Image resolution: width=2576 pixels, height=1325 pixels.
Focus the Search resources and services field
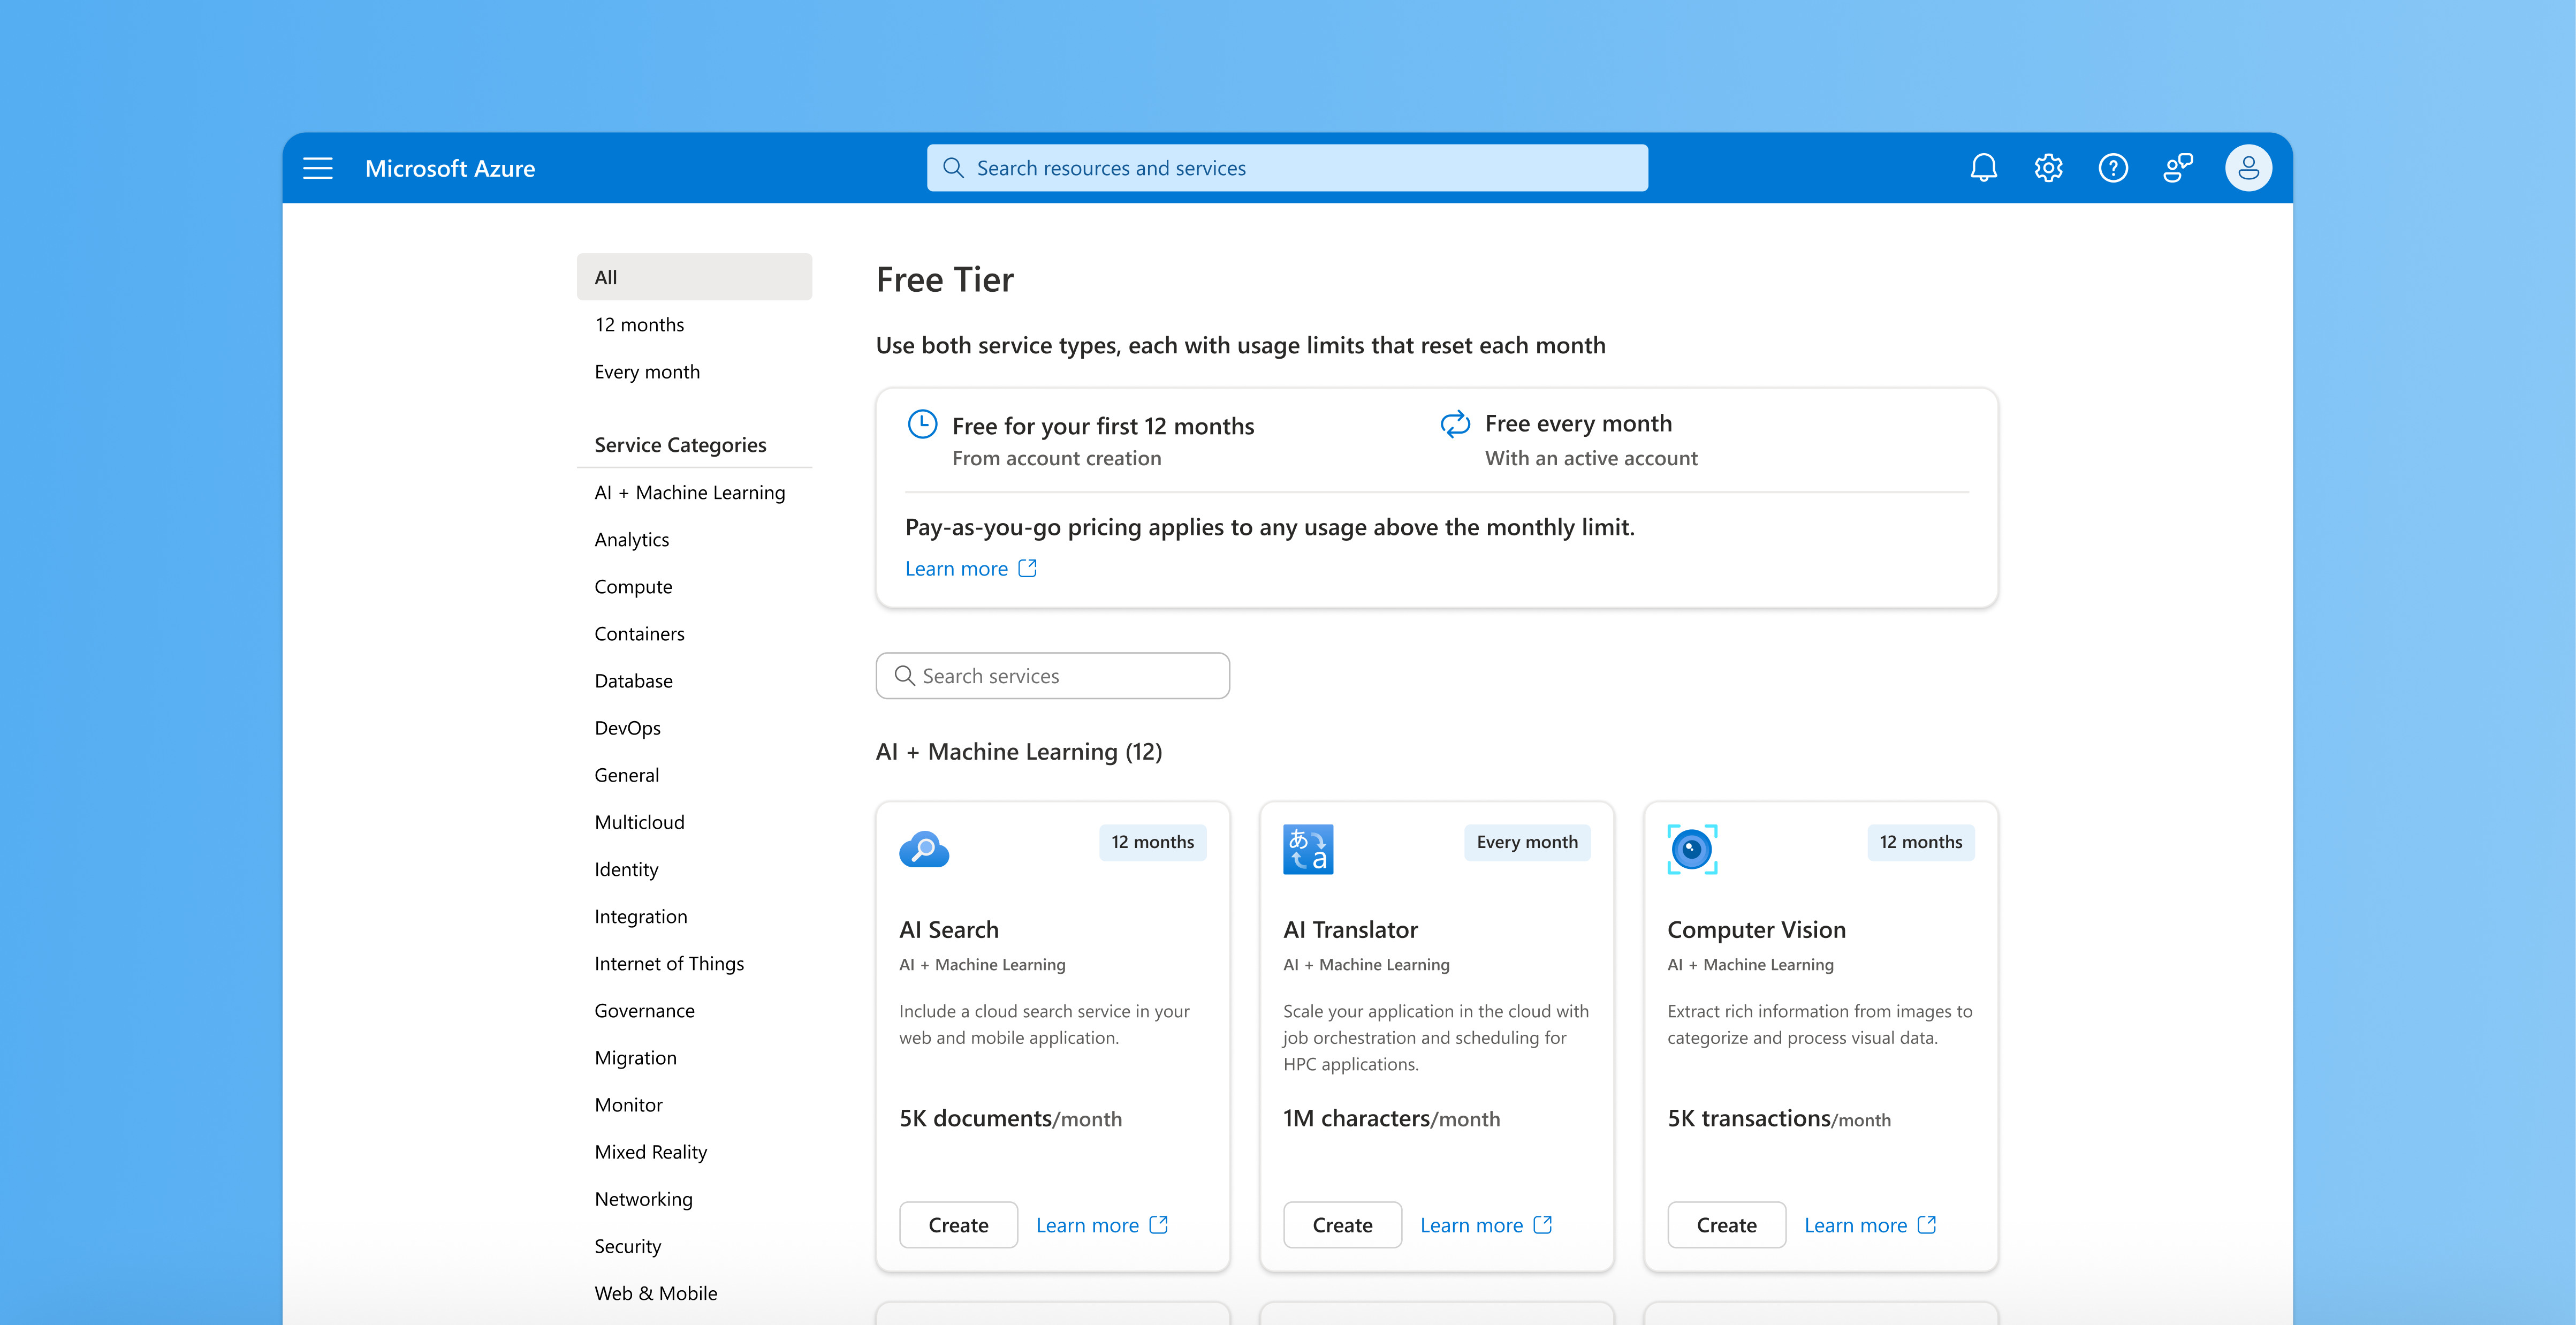[1287, 168]
